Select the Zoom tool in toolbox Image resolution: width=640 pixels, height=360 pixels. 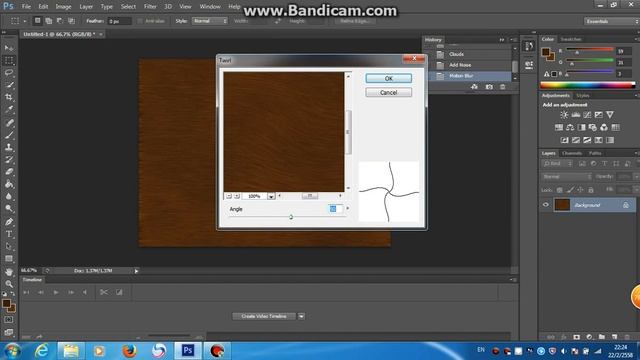(9, 284)
